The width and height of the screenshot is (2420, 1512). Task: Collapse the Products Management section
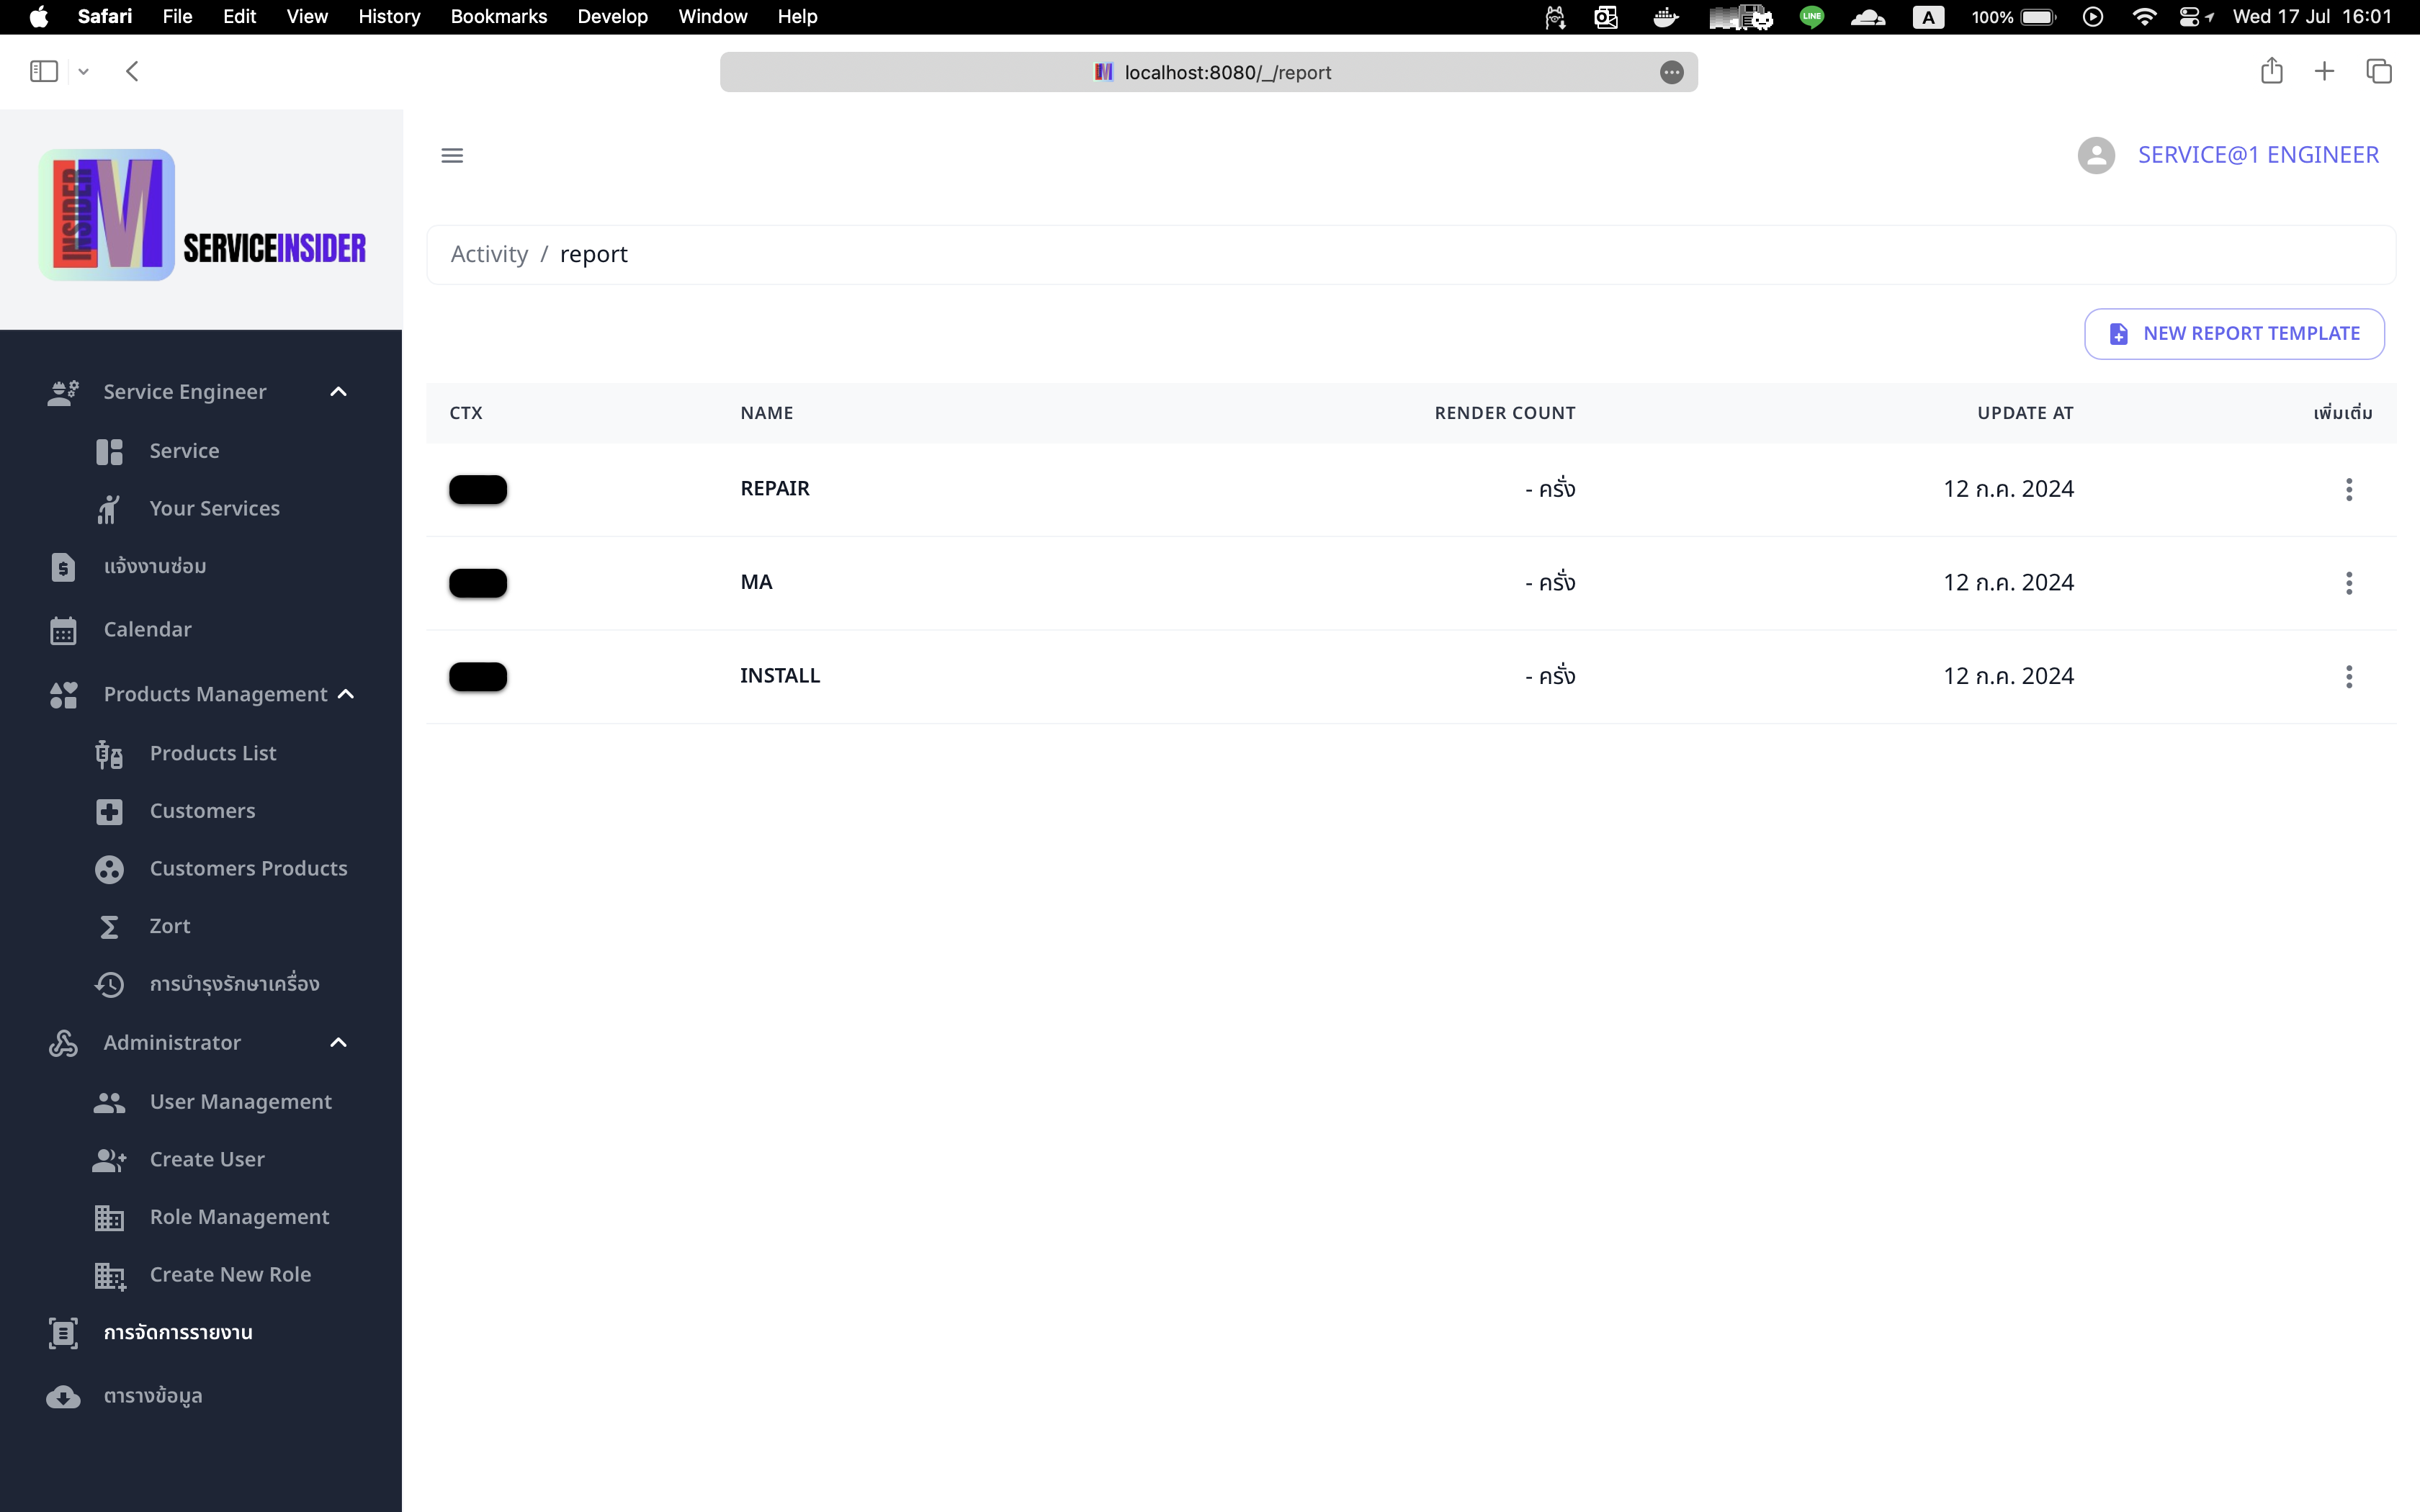pyautogui.click(x=345, y=693)
